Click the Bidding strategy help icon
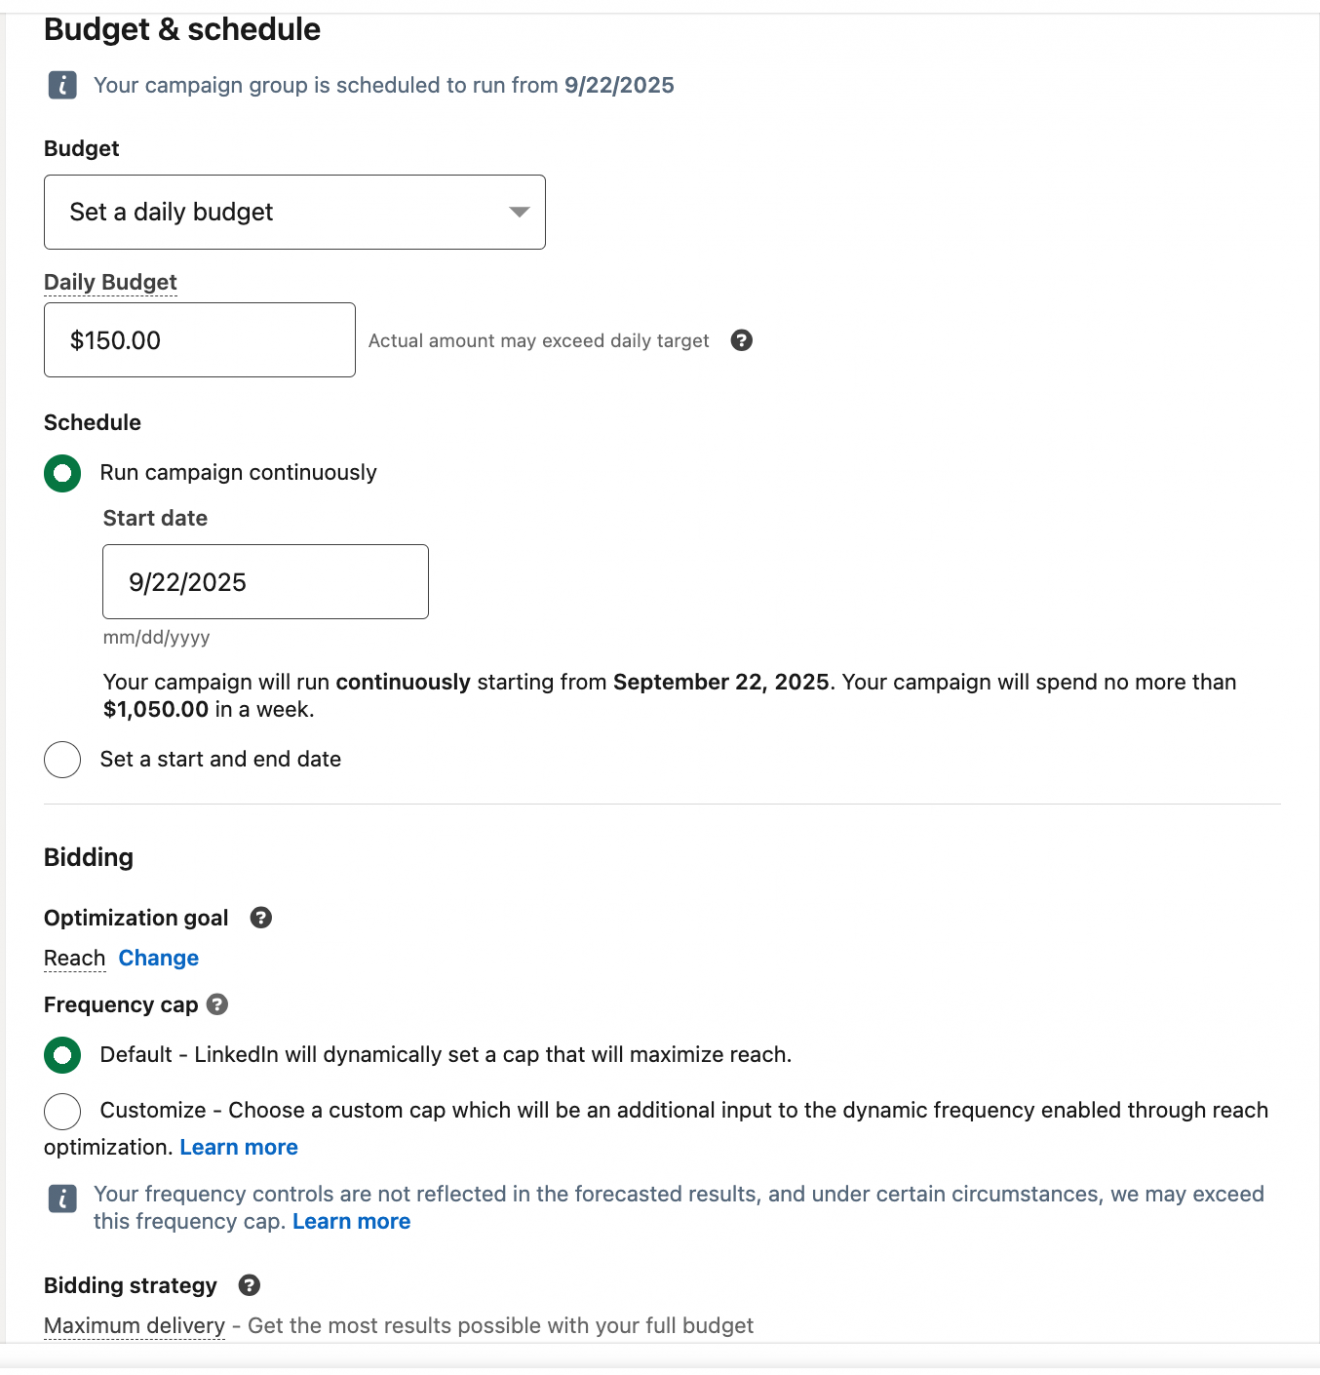Viewport: 1320px width, 1375px height. coord(250,1285)
